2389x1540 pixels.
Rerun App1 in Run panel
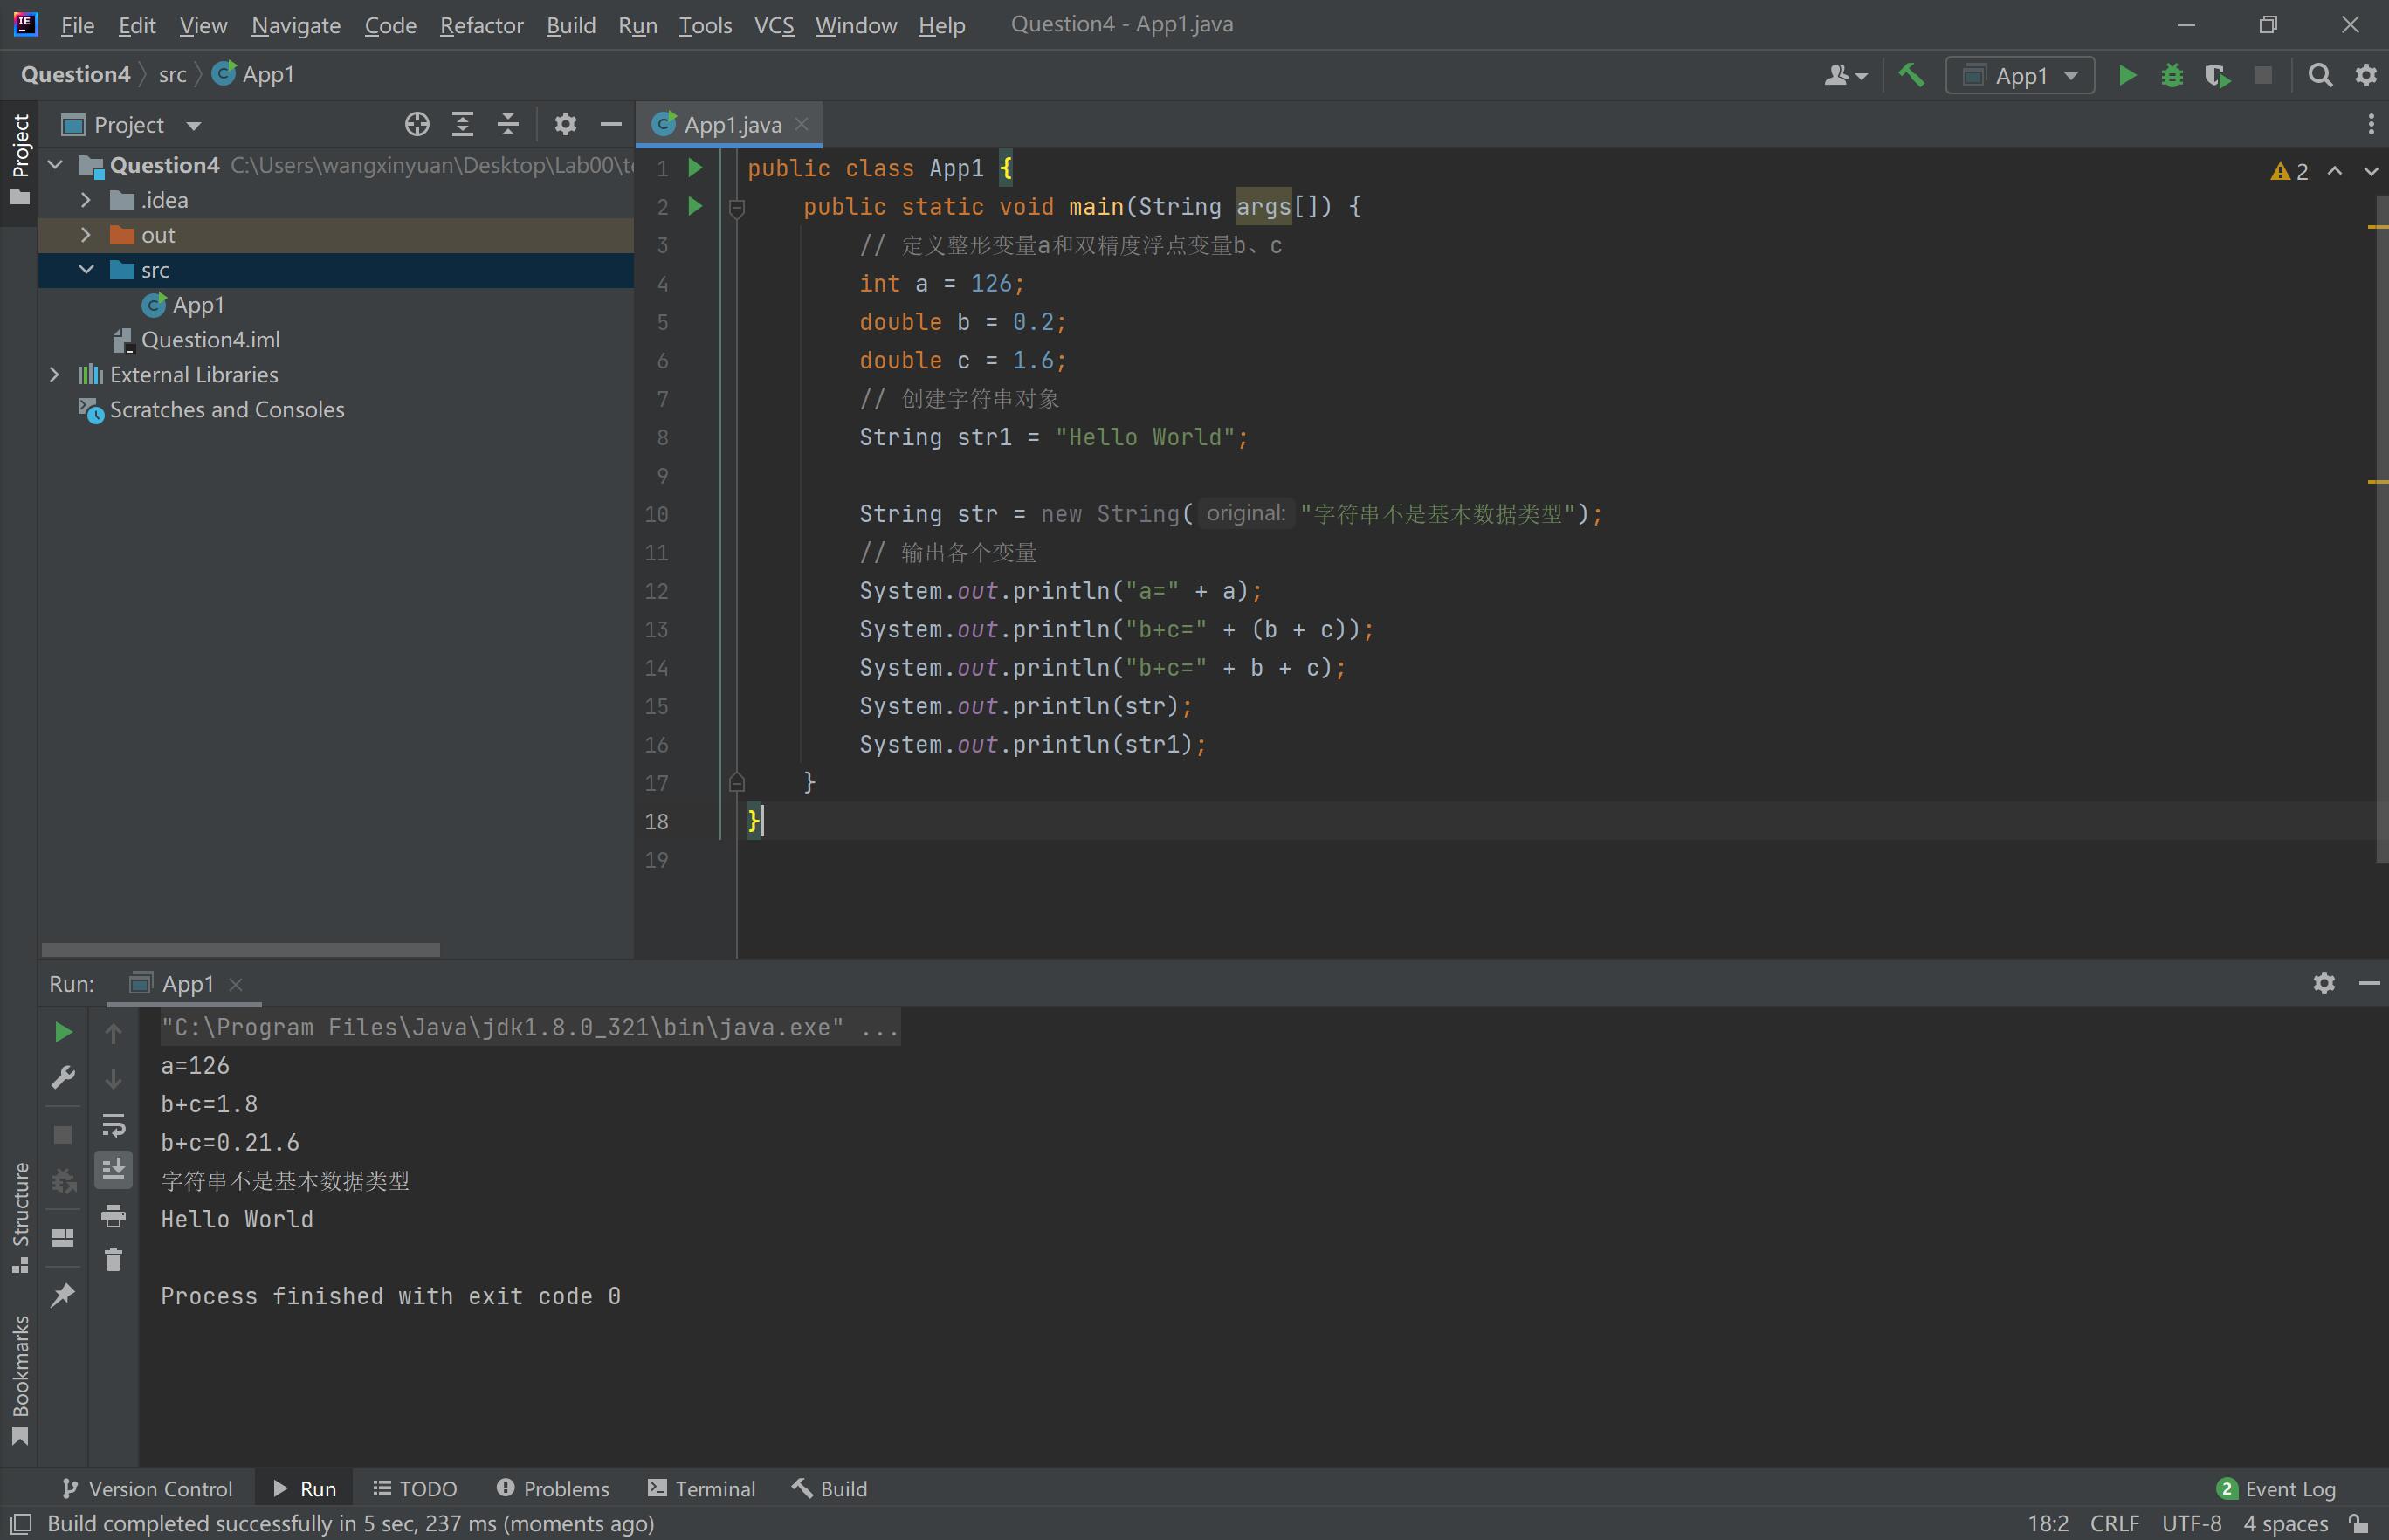(63, 1032)
